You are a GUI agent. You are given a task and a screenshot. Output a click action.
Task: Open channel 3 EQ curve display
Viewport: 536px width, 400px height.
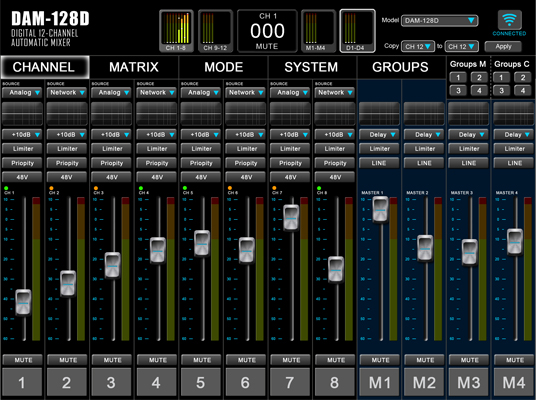pyautogui.click(x=111, y=114)
